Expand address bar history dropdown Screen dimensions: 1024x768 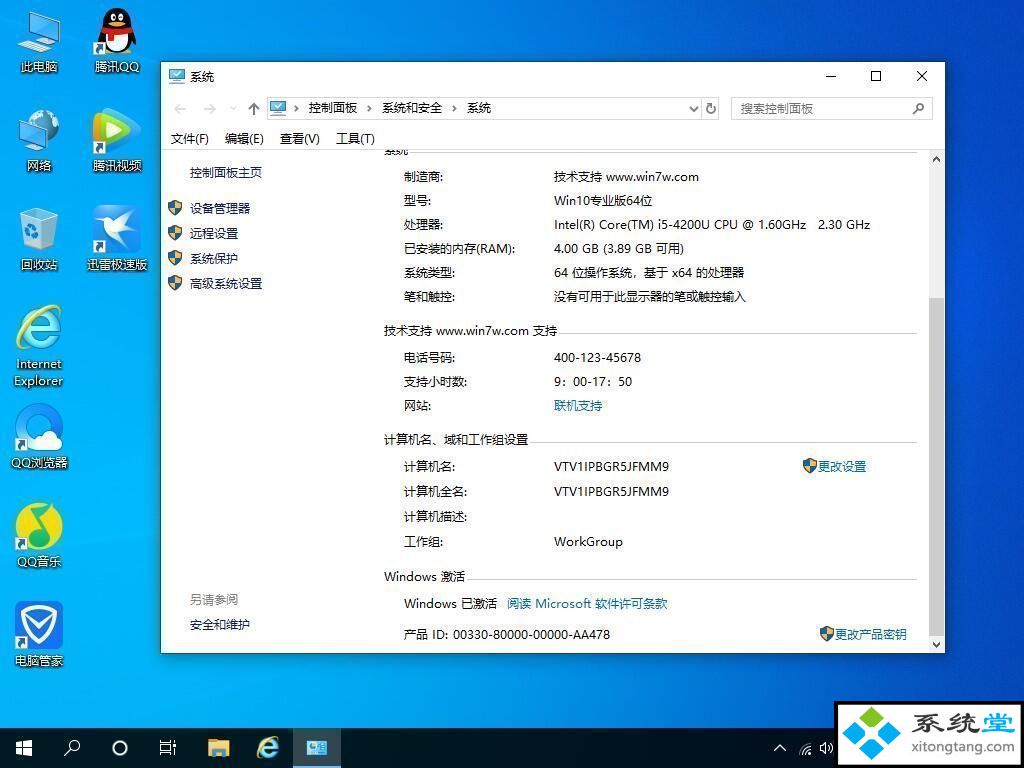694,109
